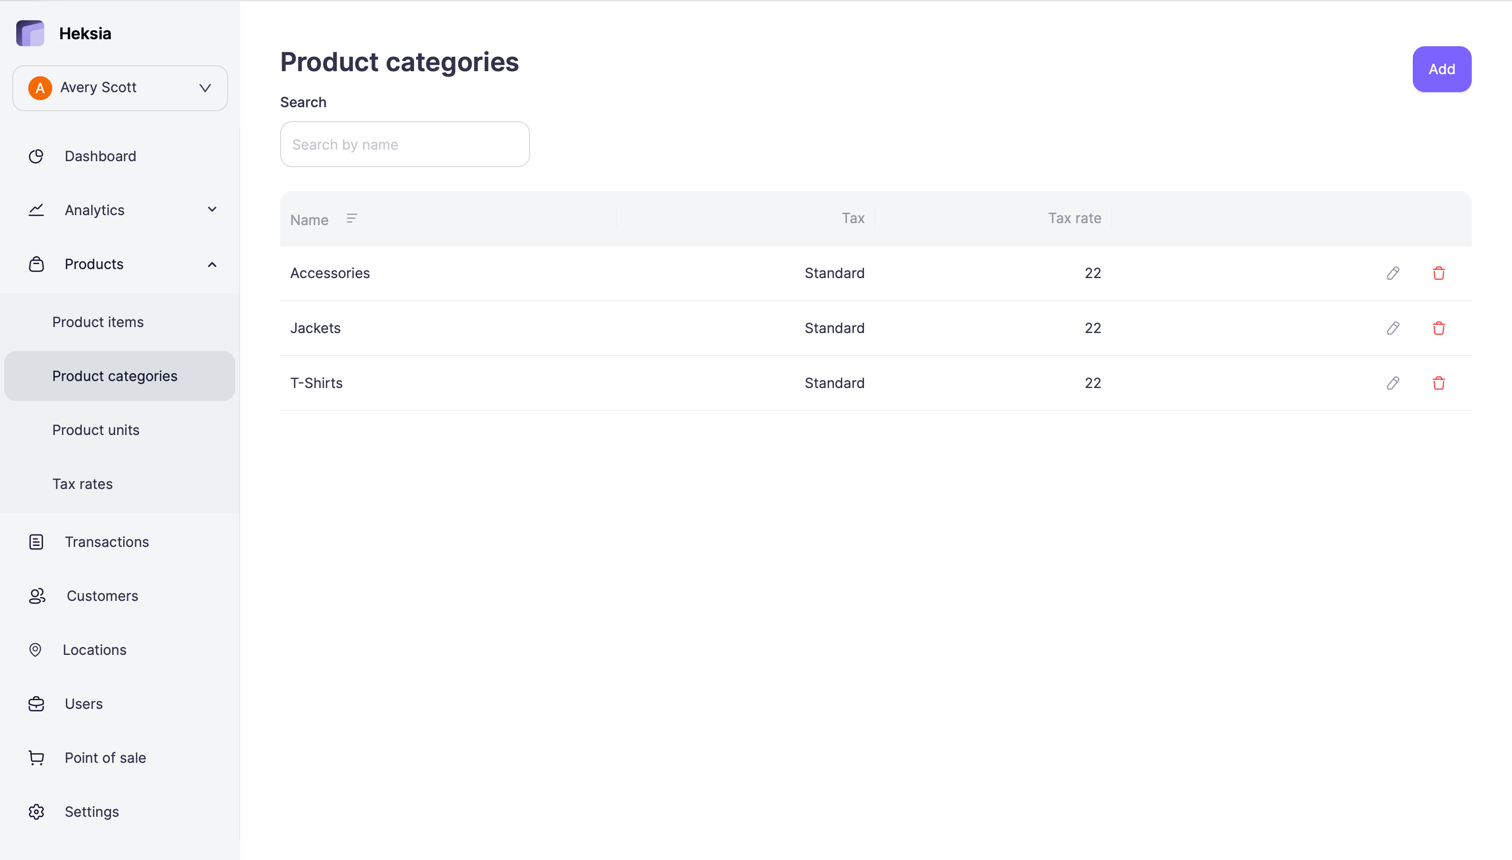Edit the Jackets category with pencil icon

[x=1392, y=328]
